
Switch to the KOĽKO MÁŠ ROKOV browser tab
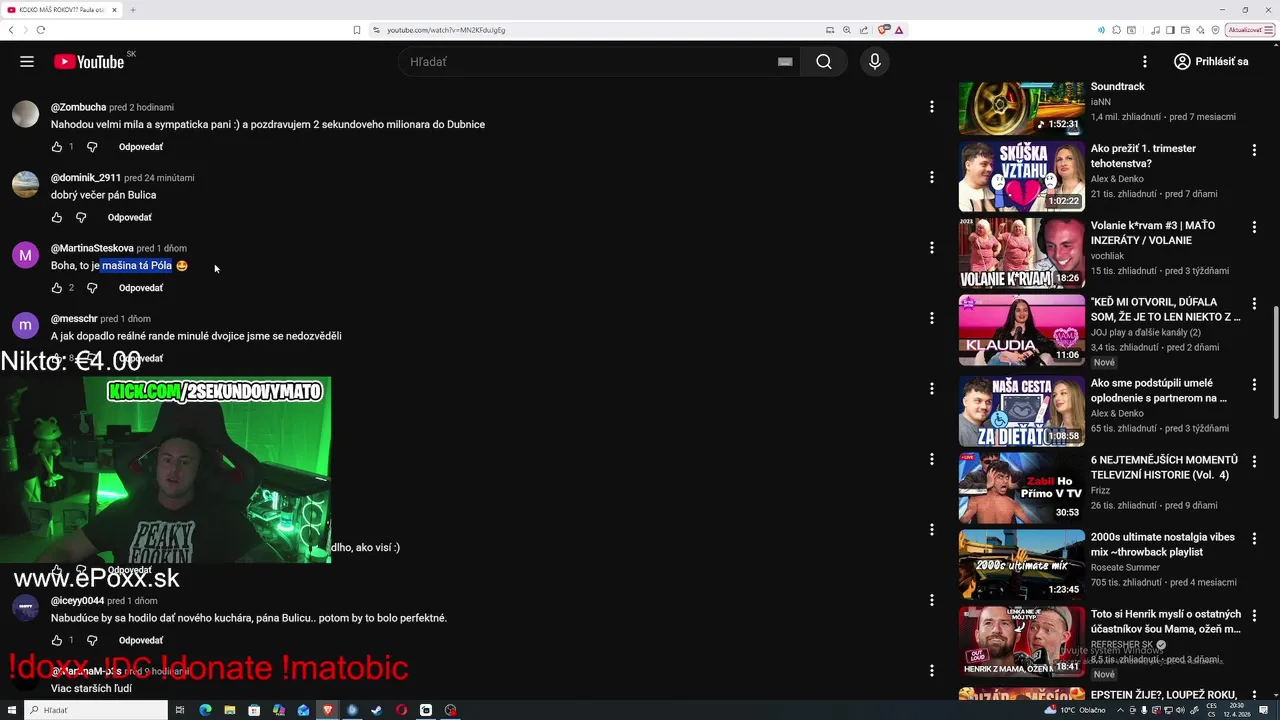(x=62, y=10)
